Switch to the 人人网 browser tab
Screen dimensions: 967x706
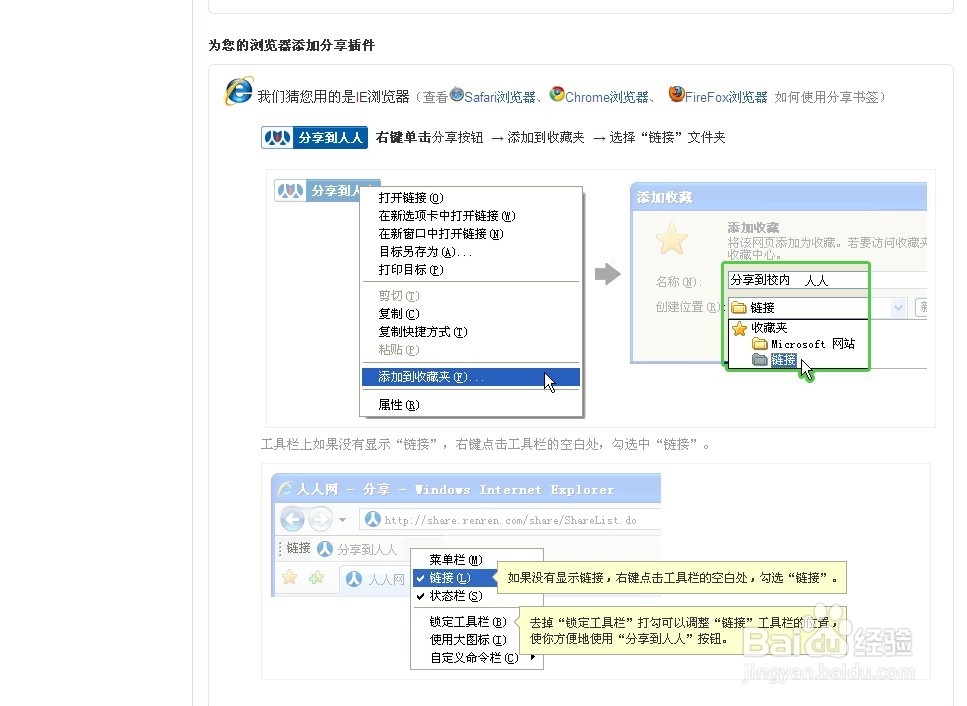pyautogui.click(x=375, y=580)
